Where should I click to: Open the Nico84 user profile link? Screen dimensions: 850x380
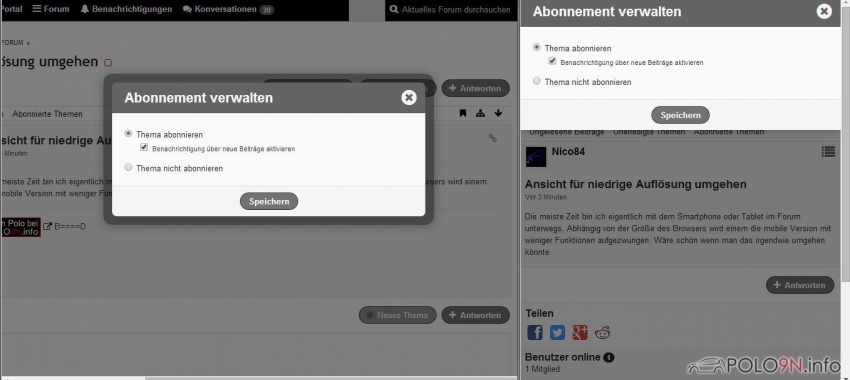[568, 151]
